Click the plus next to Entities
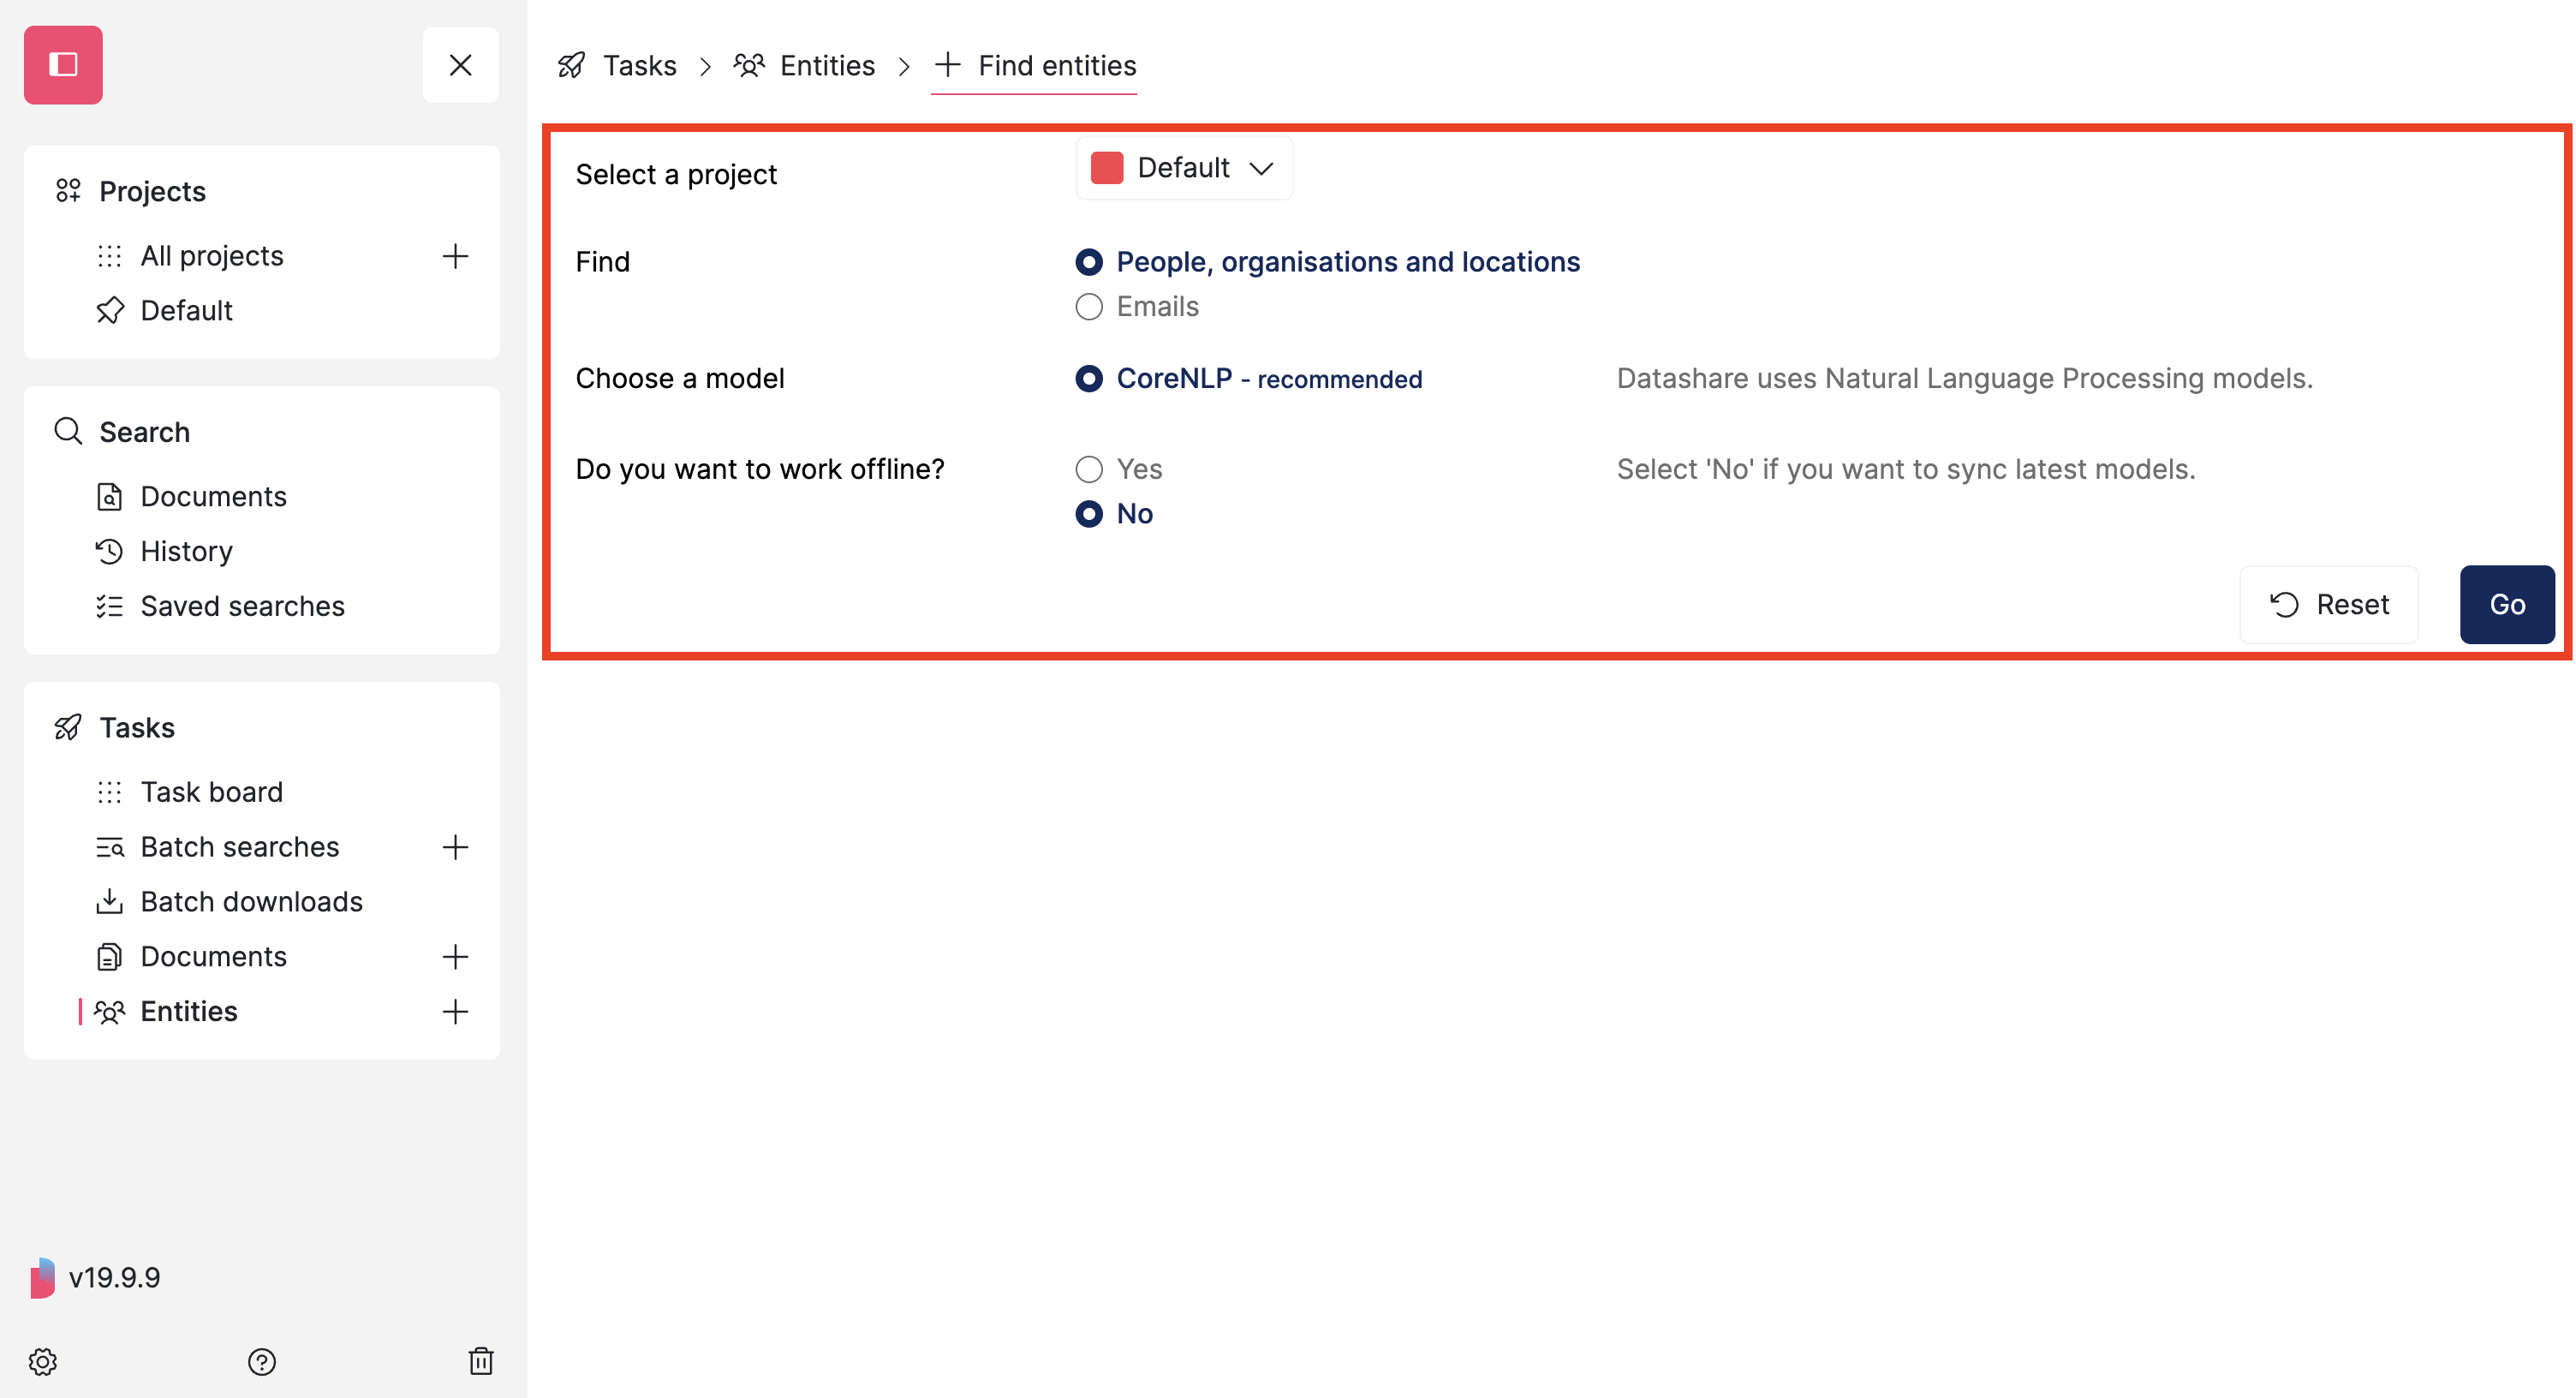 tap(455, 1011)
